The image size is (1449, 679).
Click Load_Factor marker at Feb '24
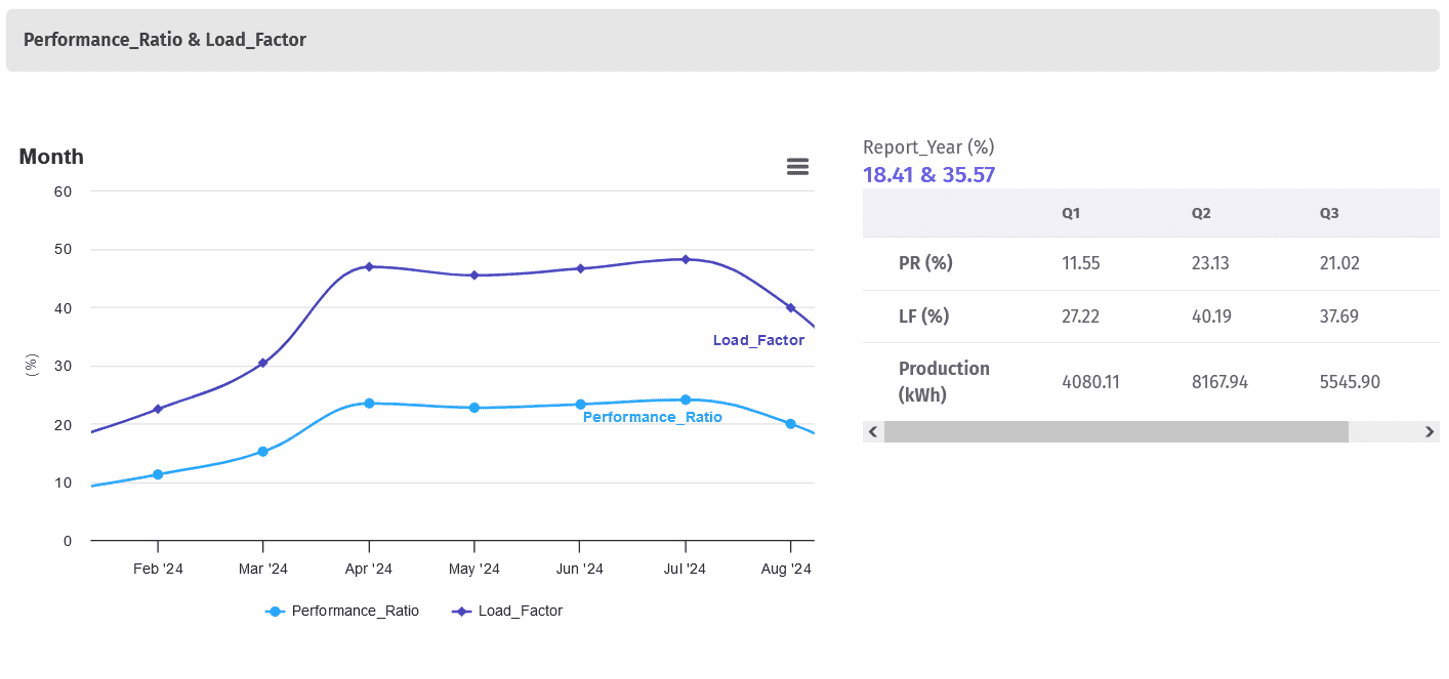pos(158,409)
